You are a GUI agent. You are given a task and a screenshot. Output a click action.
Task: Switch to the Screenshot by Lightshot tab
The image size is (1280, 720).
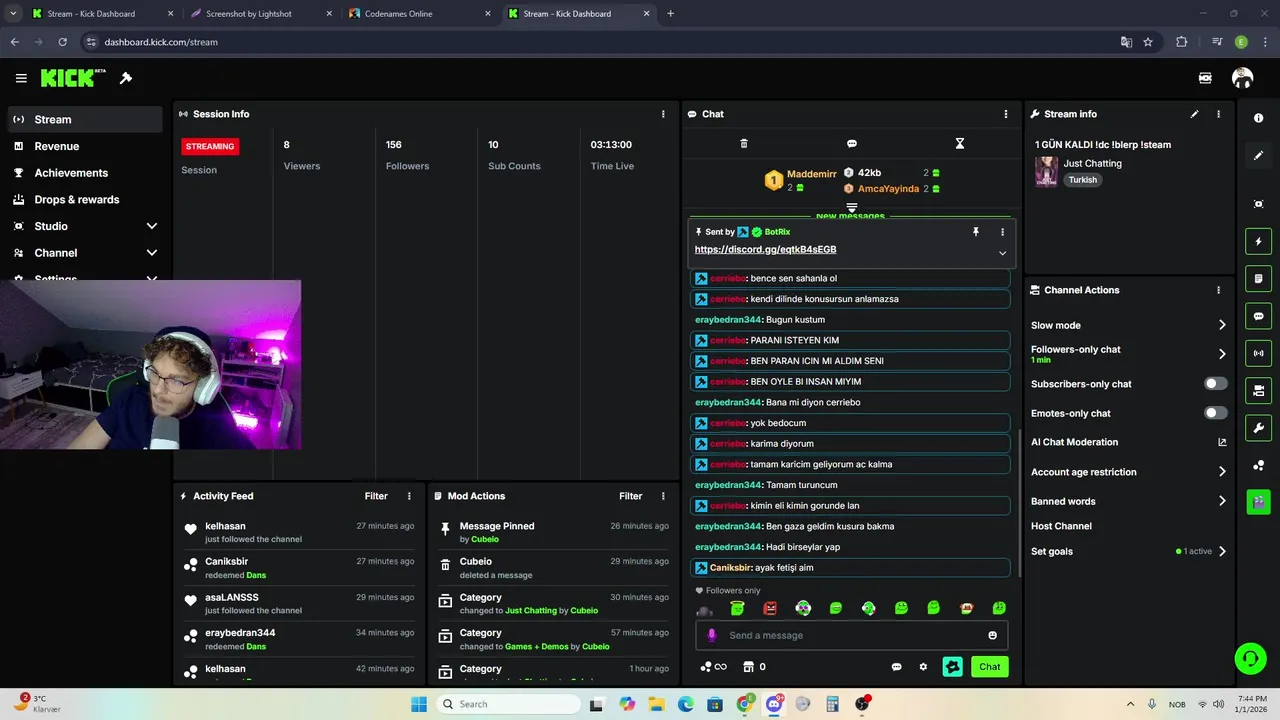tap(260, 14)
